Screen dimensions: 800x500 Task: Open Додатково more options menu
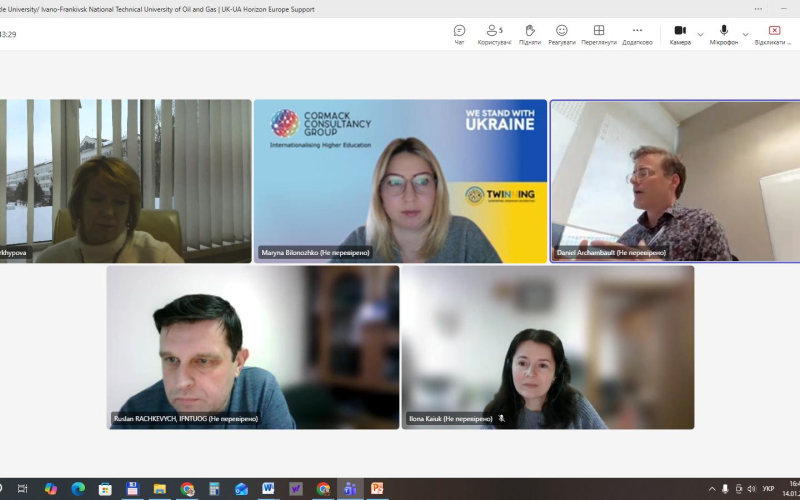pos(637,34)
